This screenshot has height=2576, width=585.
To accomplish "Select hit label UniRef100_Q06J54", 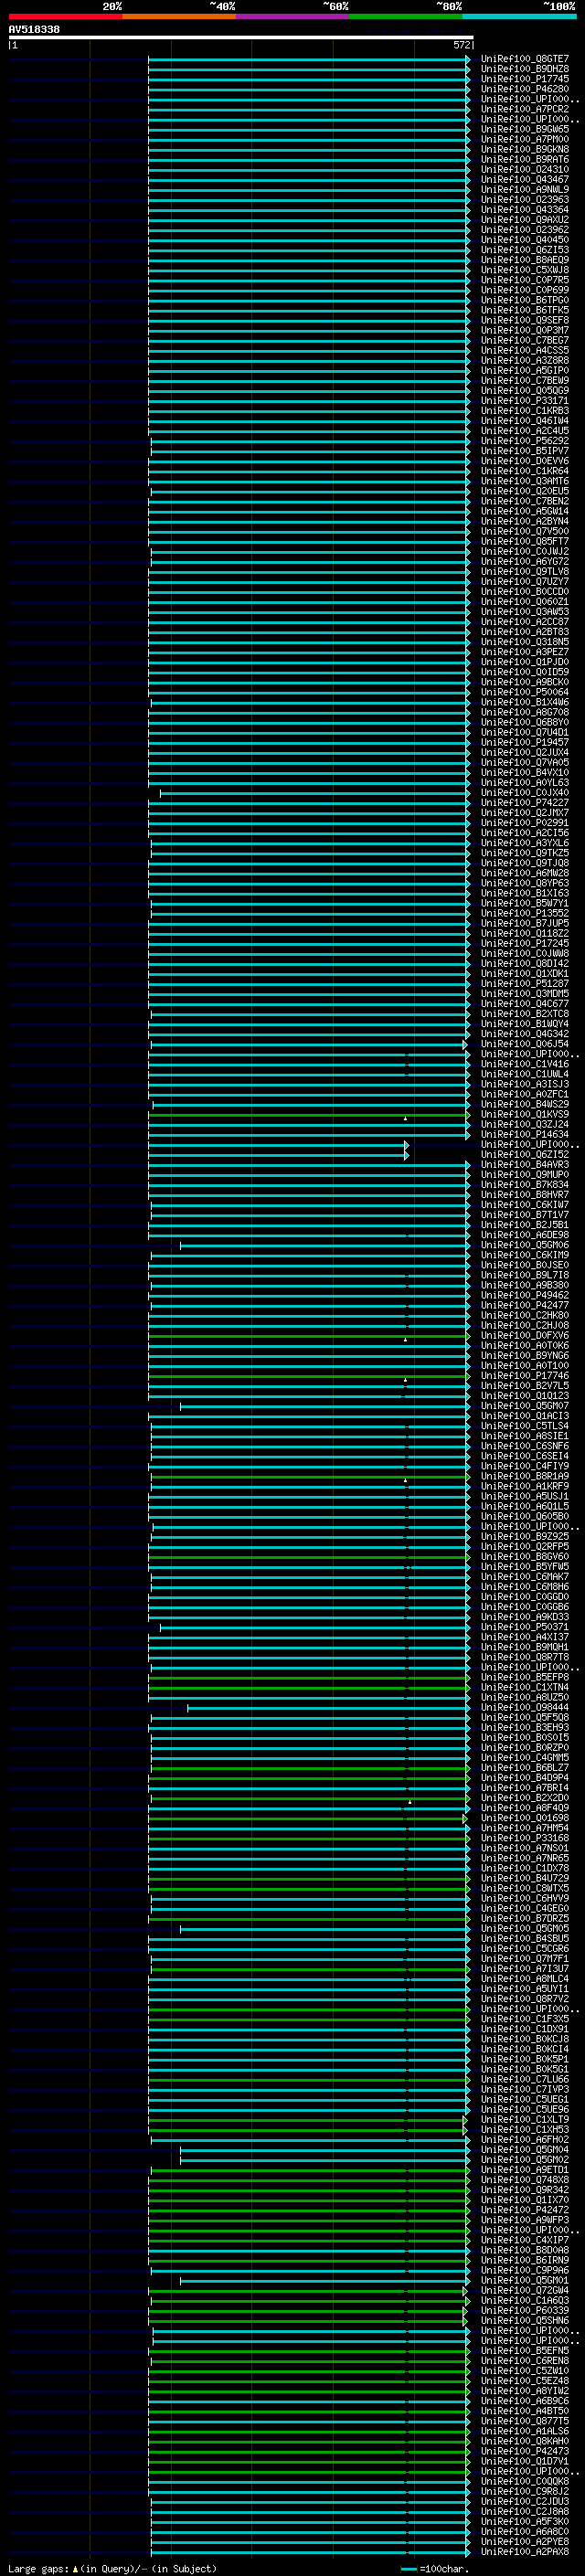I will coord(525,1044).
